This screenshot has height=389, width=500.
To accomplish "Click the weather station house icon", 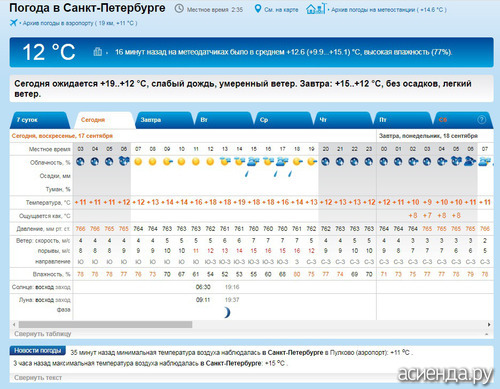I will 315,8.
